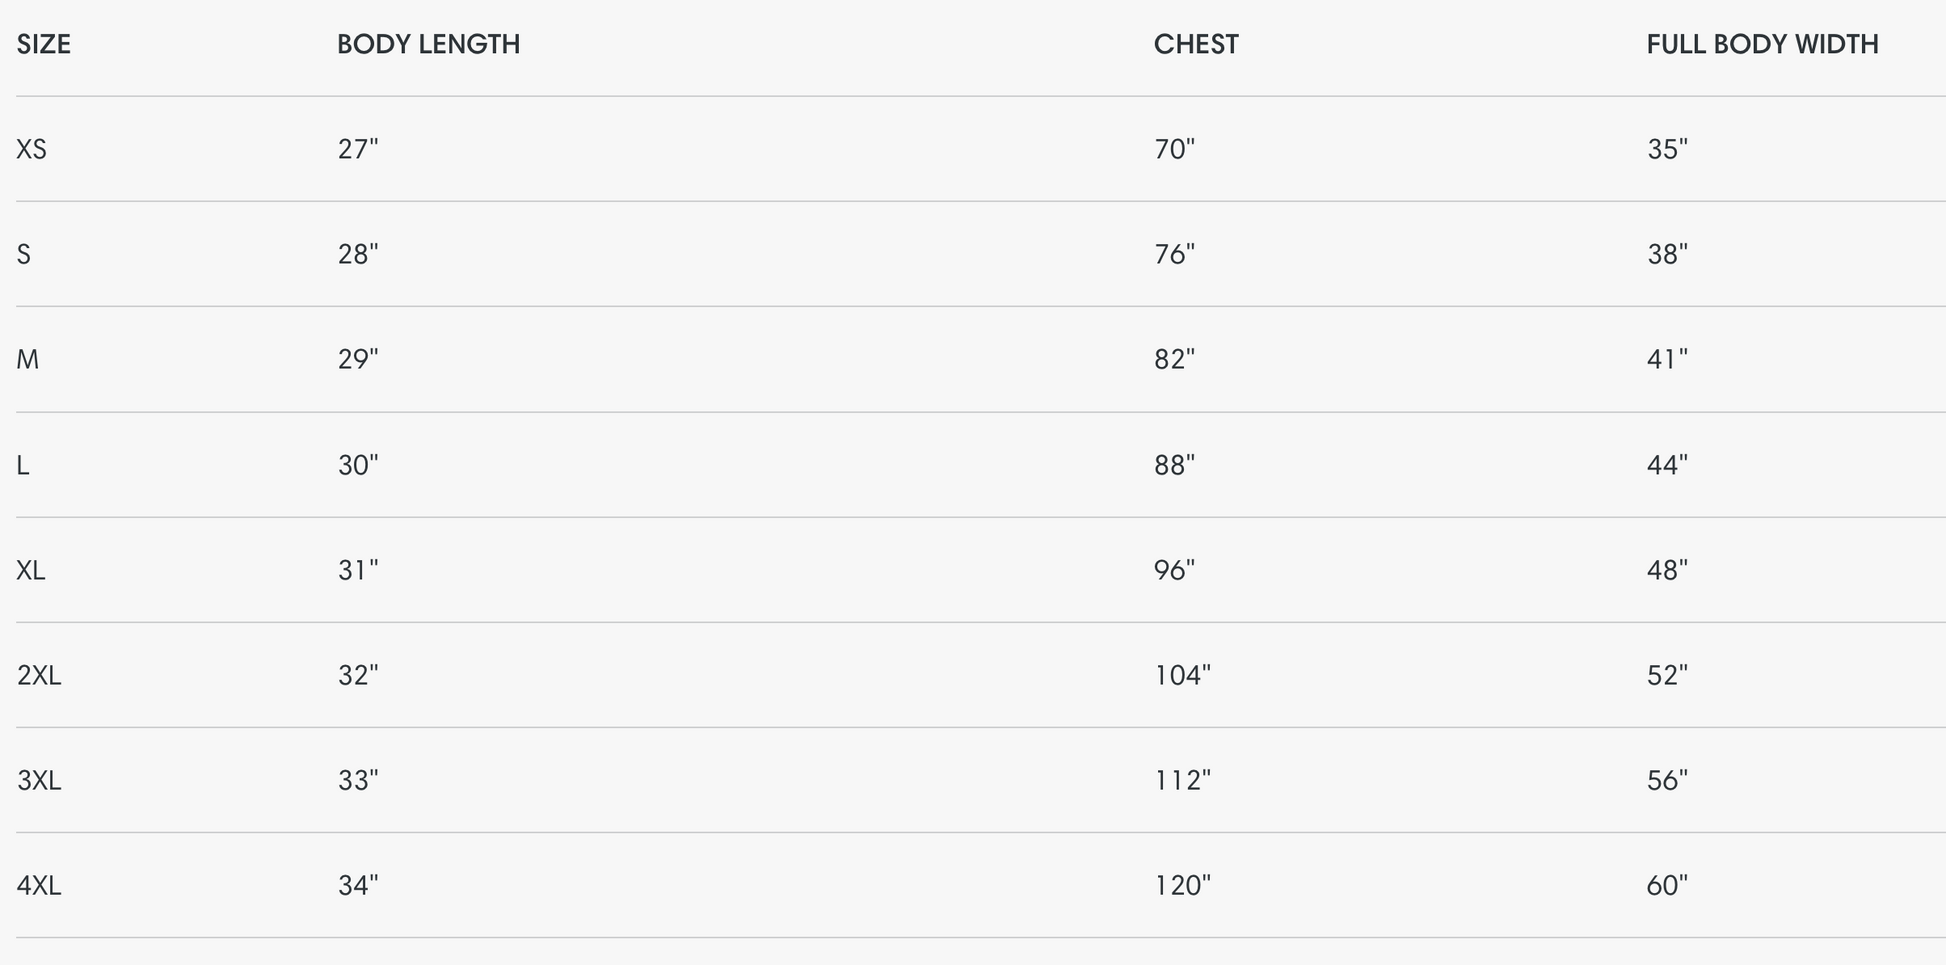Select the XS size row label
This screenshot has width=1946, height=965.
[32, 150]
